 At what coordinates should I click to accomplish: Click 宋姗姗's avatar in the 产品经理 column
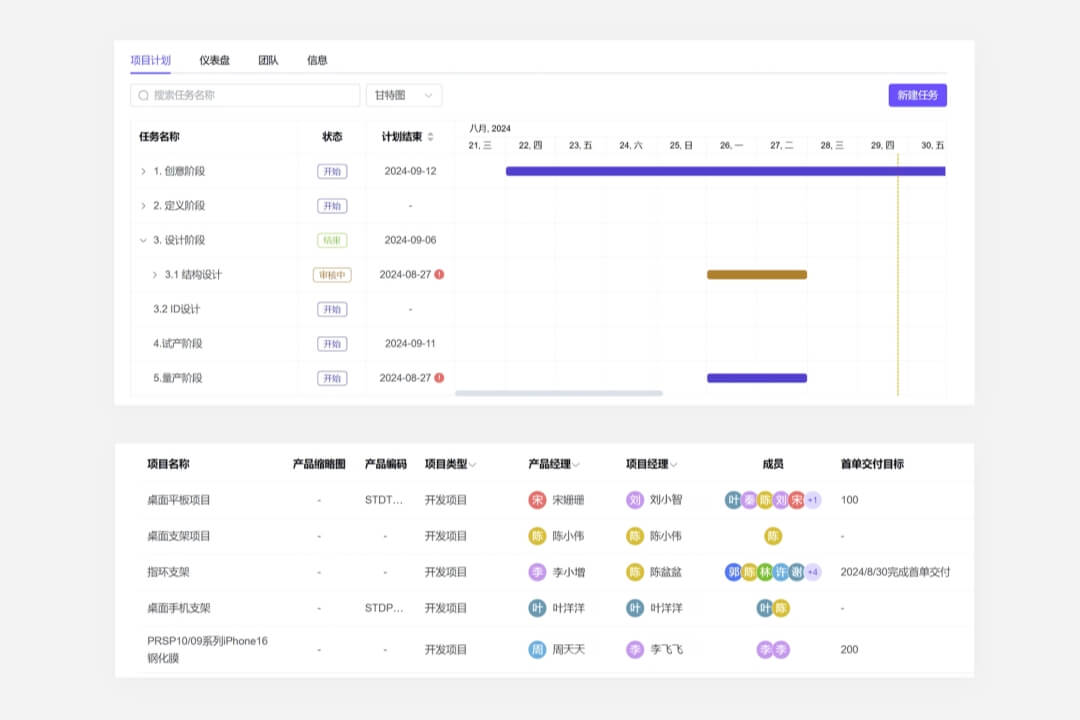[x=538, y=499]
